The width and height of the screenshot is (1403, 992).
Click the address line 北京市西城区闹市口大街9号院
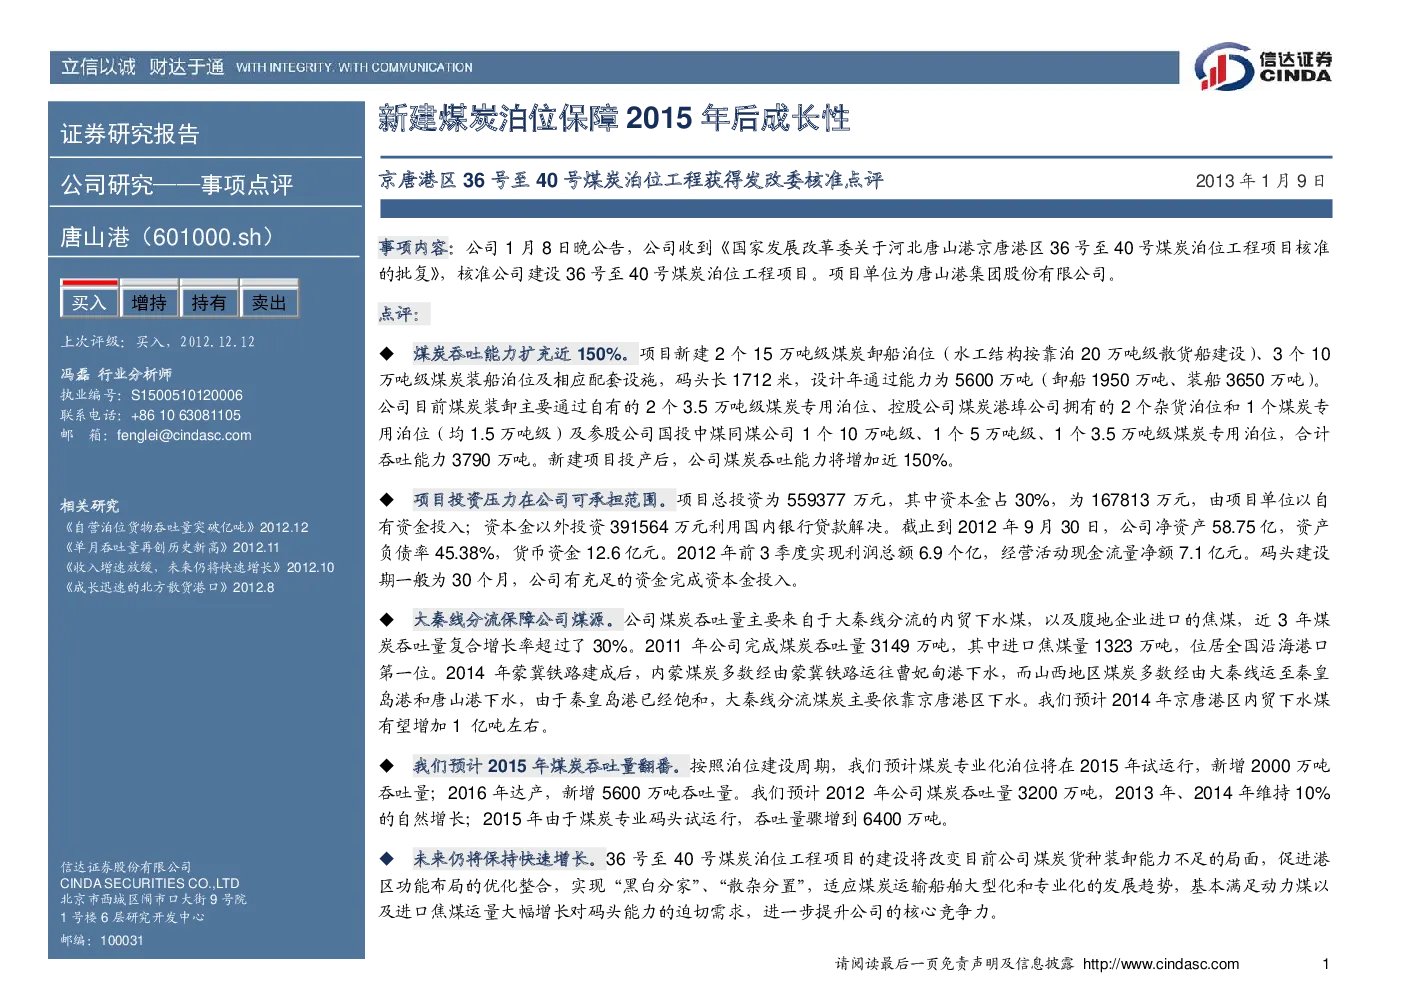[x=153, y=899]
